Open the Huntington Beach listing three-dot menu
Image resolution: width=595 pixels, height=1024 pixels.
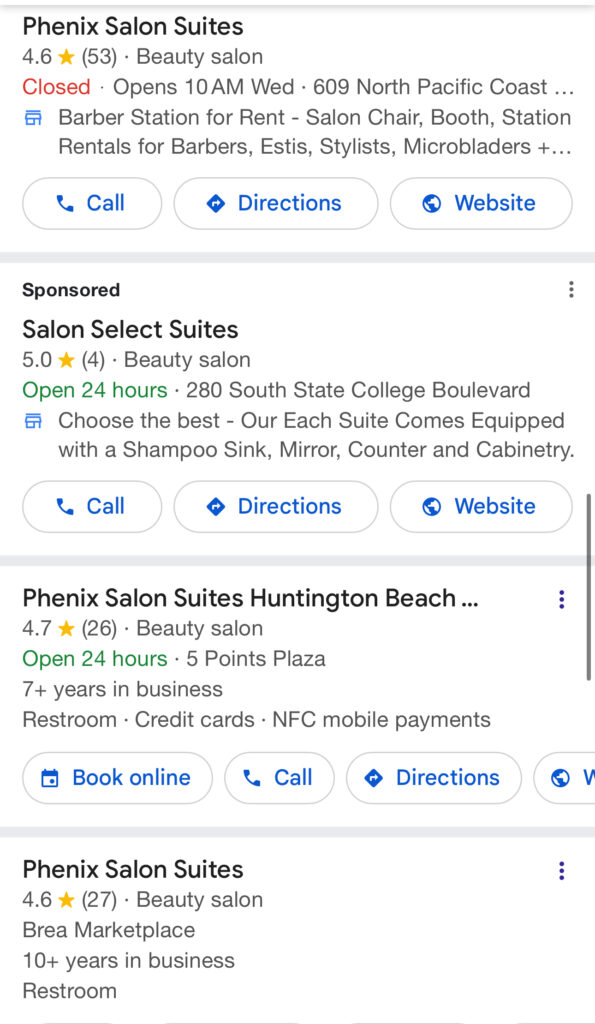click(561, 599)
